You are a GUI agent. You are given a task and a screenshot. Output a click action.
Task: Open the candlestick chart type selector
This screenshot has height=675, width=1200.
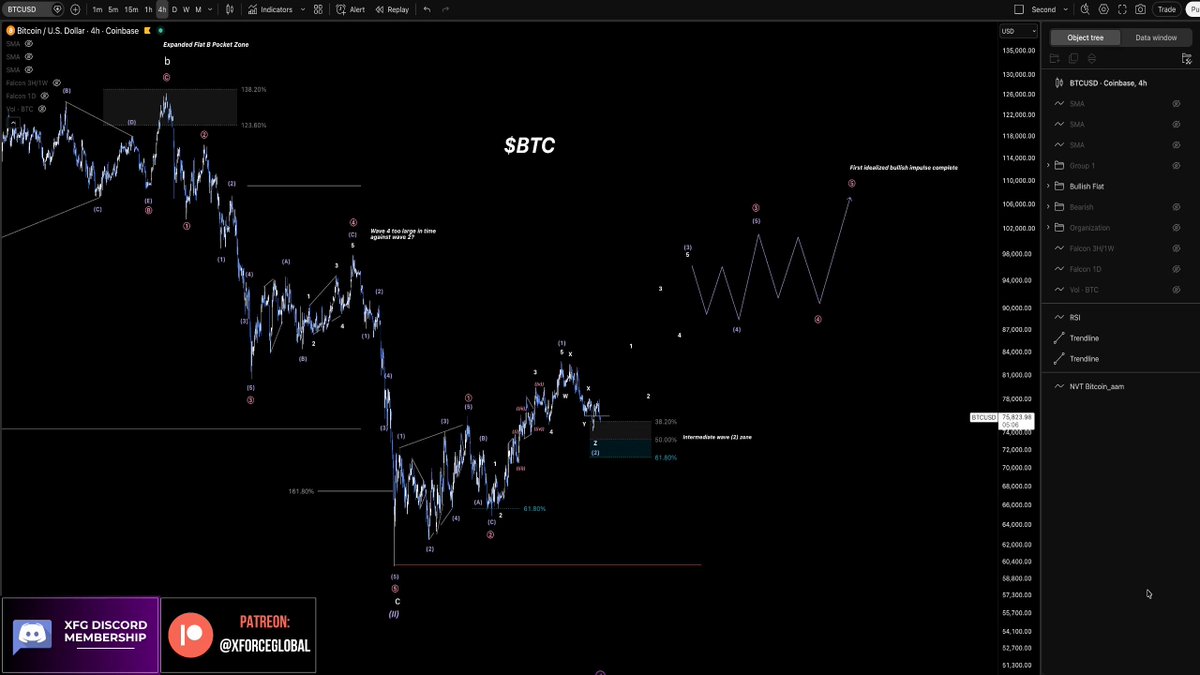tap(231, 9)
